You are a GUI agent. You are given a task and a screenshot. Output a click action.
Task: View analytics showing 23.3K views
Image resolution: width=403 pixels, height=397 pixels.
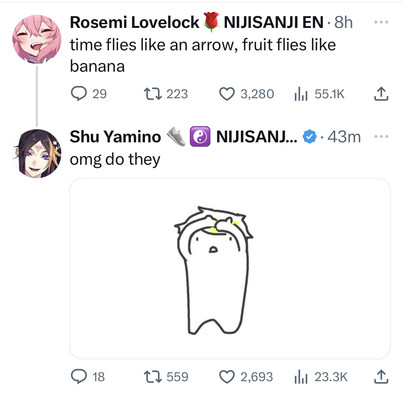click(x=321, y=377)
